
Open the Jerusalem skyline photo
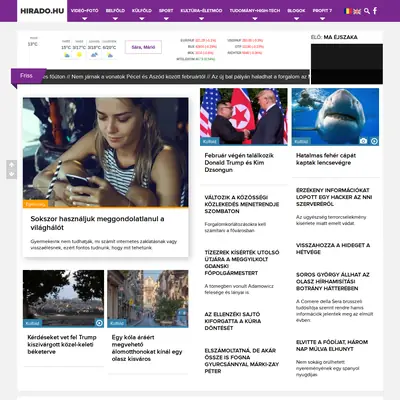63,299
